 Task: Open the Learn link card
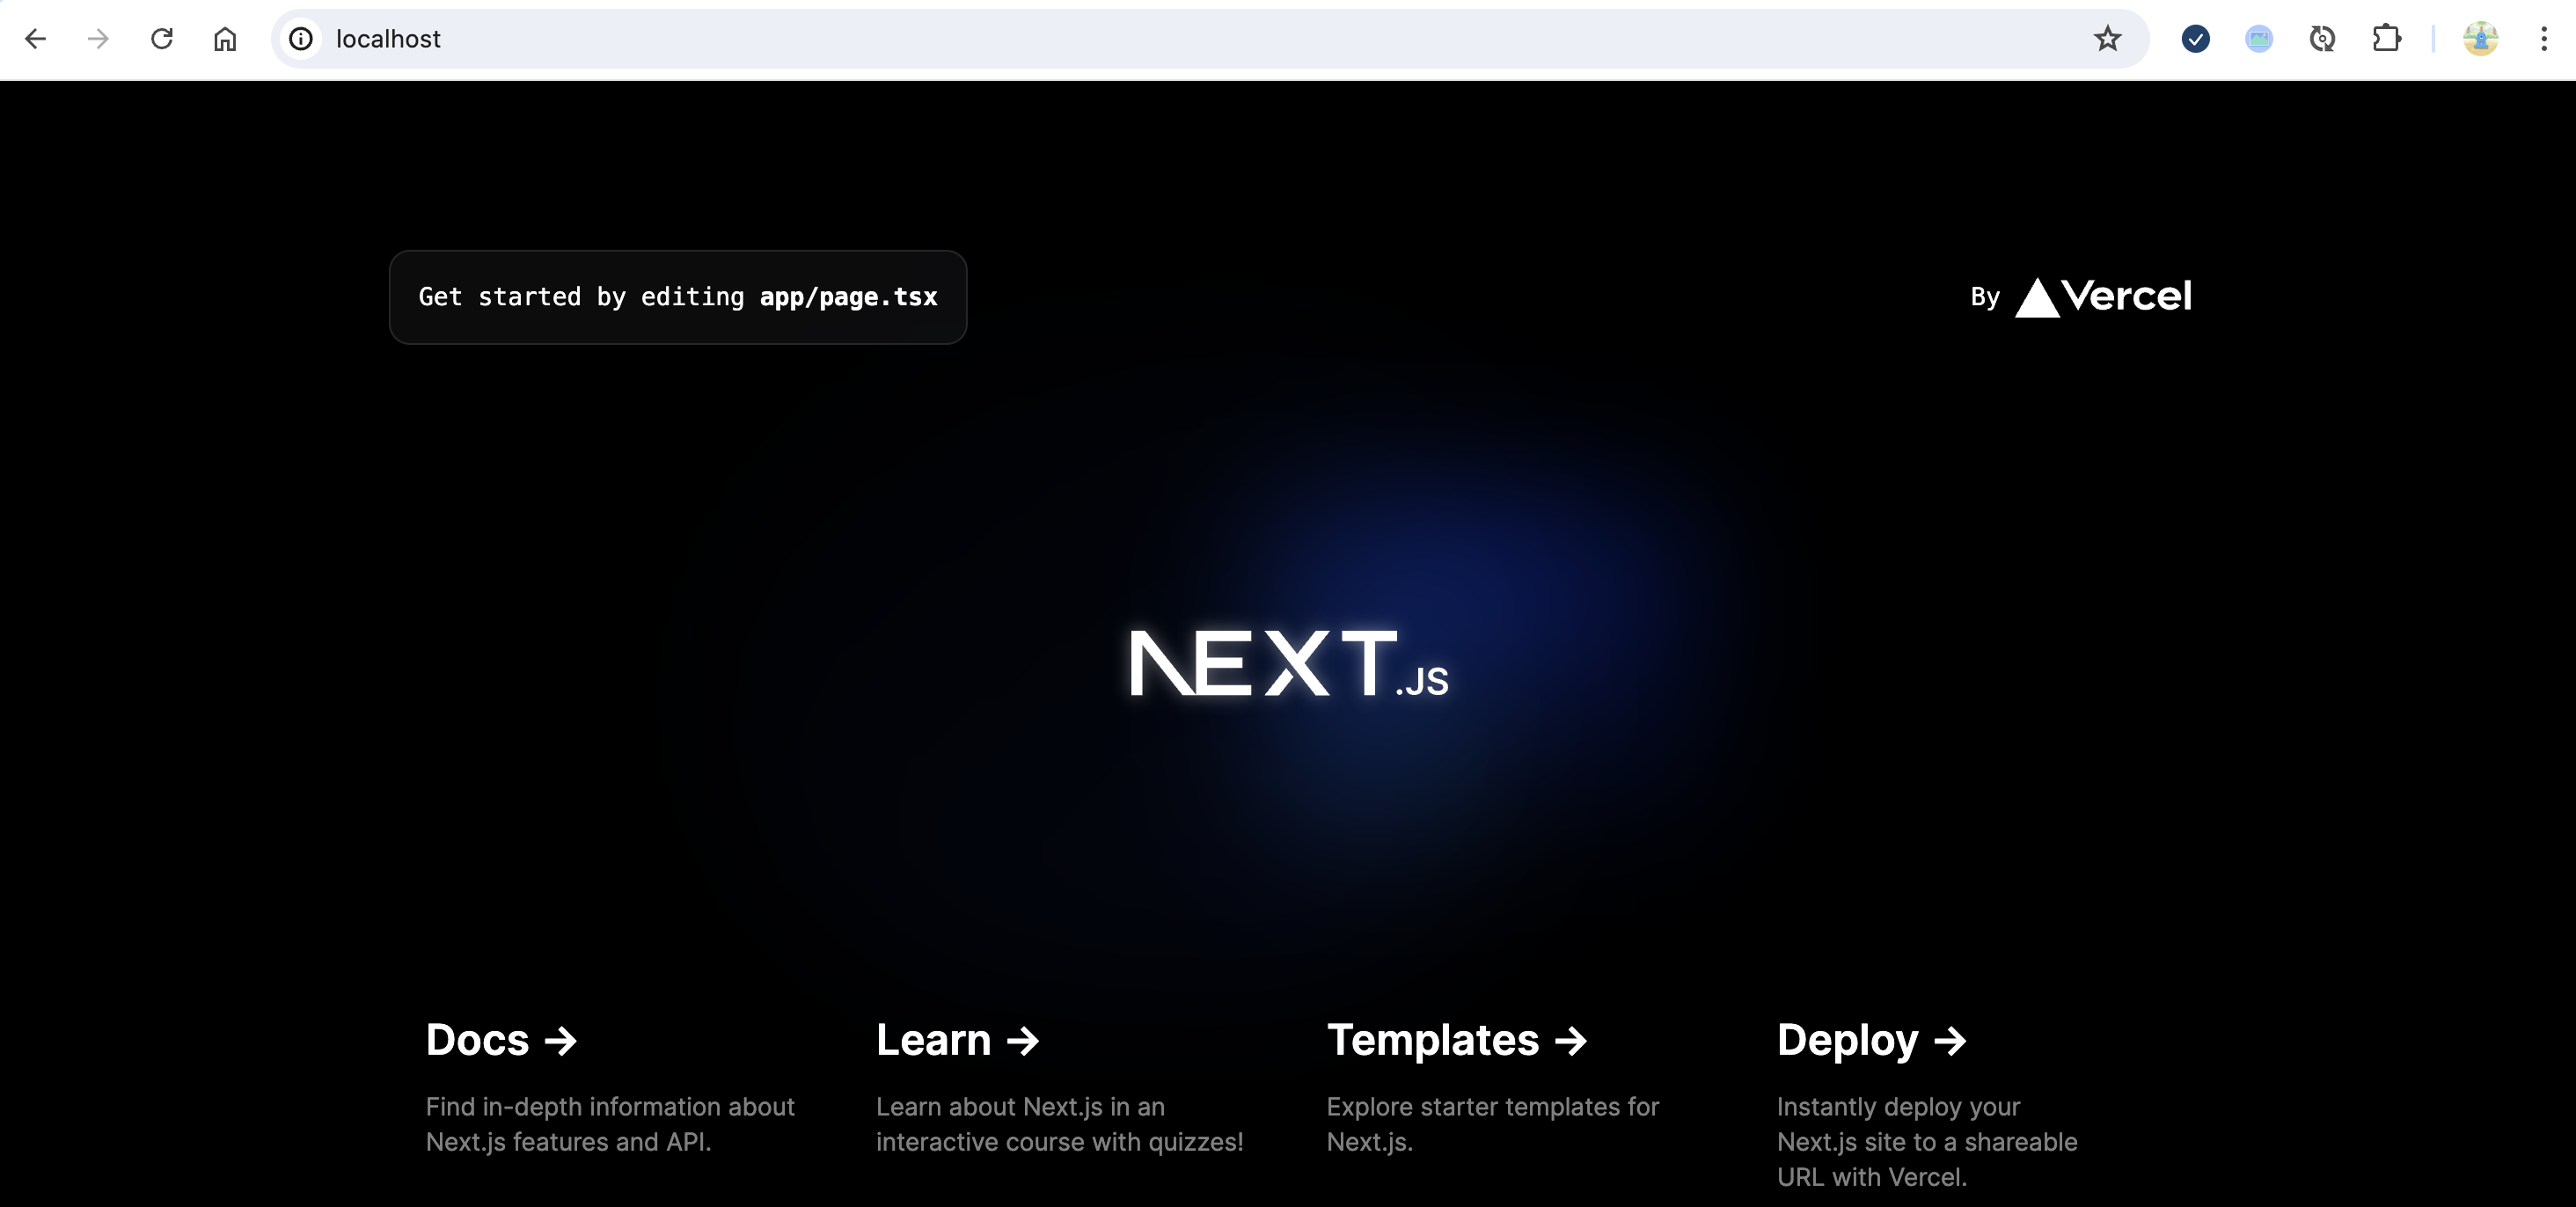(957, 1040)
